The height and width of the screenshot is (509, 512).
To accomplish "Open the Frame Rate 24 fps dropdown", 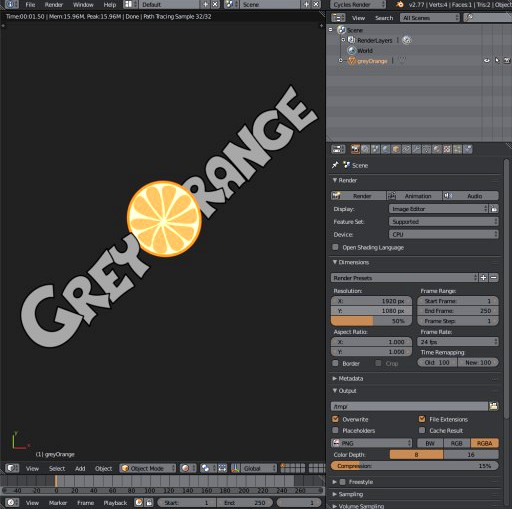I will pyautogui.click(x=458, y=342).
